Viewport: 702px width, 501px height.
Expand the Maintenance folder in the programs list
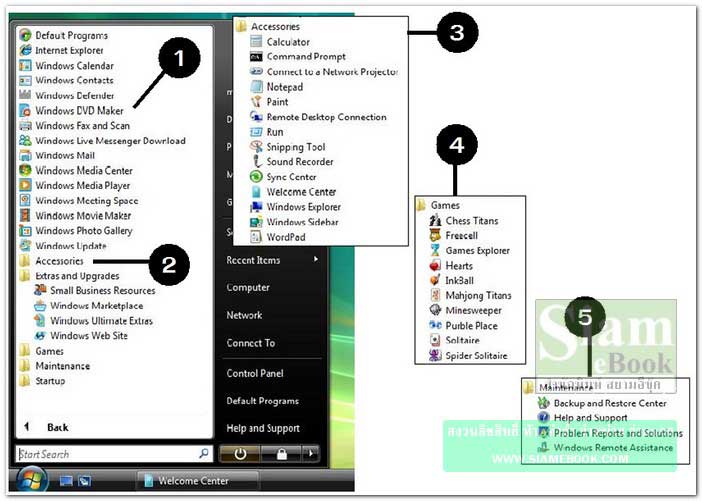(55, 366)
